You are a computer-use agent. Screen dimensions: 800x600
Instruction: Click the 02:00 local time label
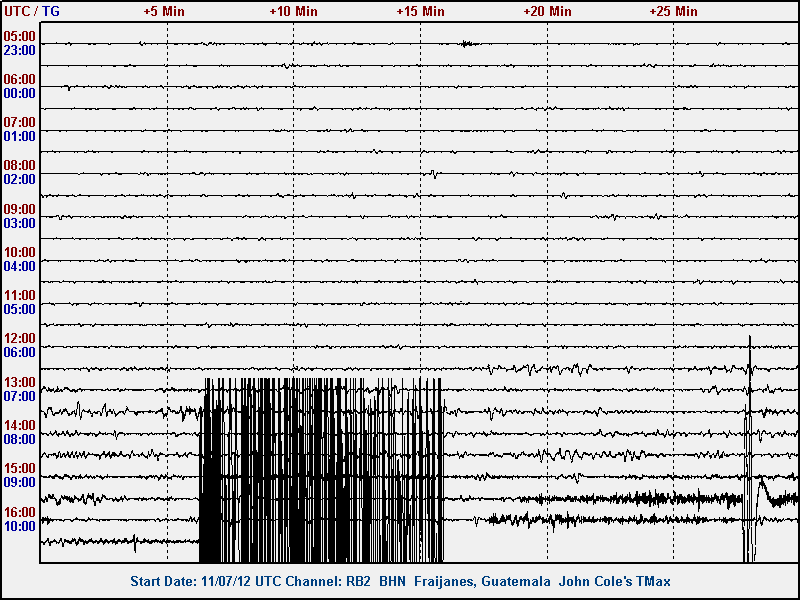(19, 179)
